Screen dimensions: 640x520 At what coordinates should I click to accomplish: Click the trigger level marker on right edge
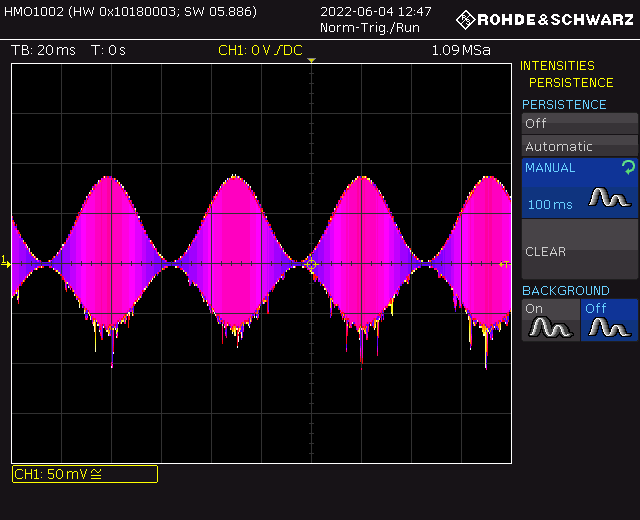click(x=505, y=264)
